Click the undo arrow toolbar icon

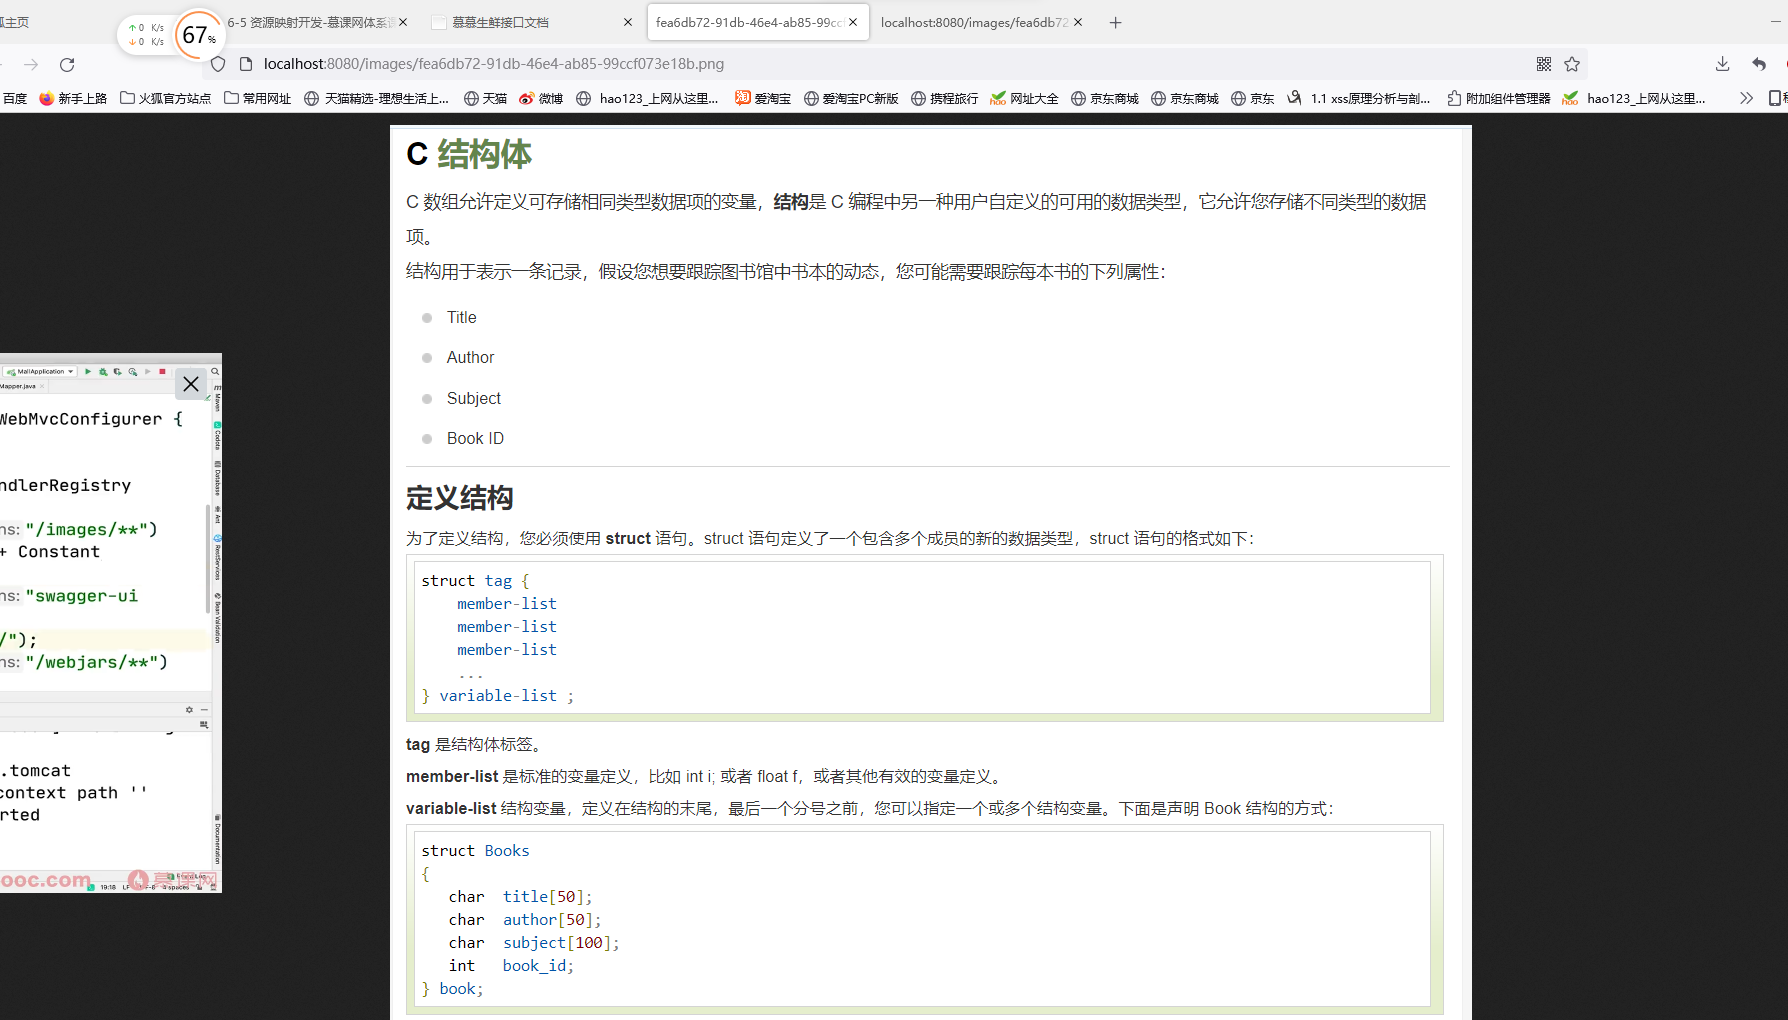(x=1759, y=64)
